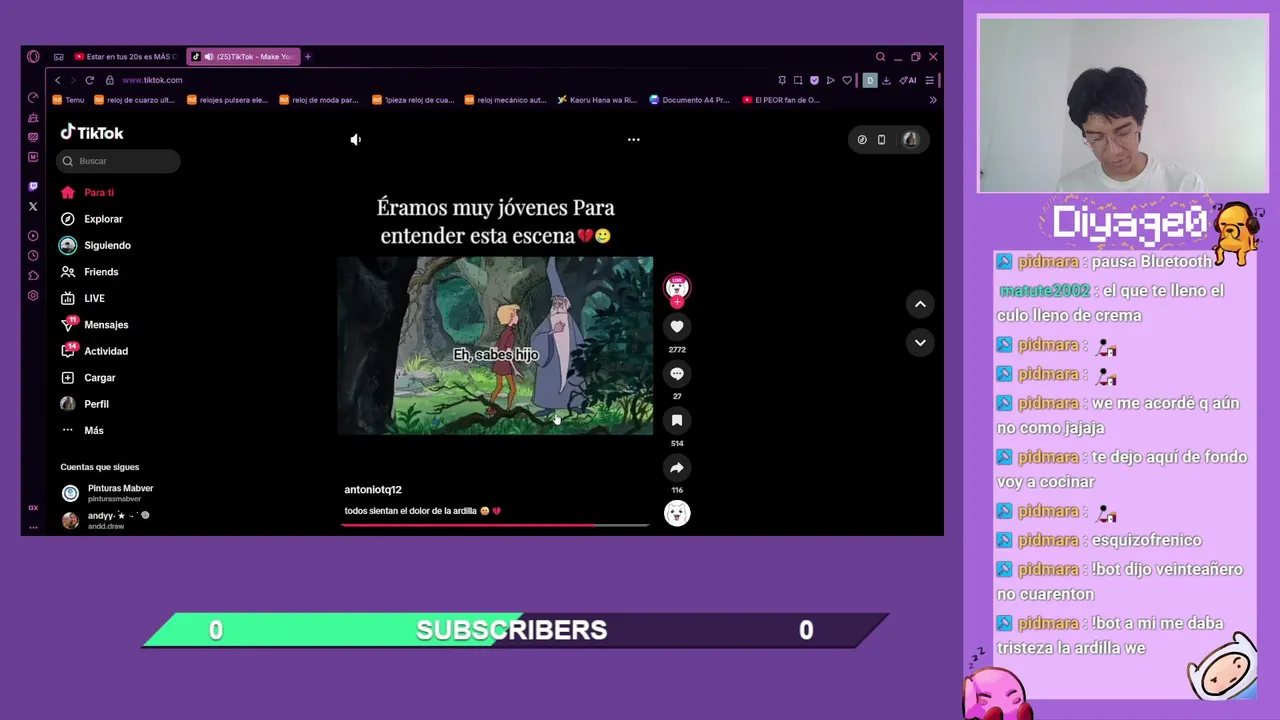This screenshot has width=1280, height=720.
Task: Open the video's sound disc icon
Action: point(677,513)
